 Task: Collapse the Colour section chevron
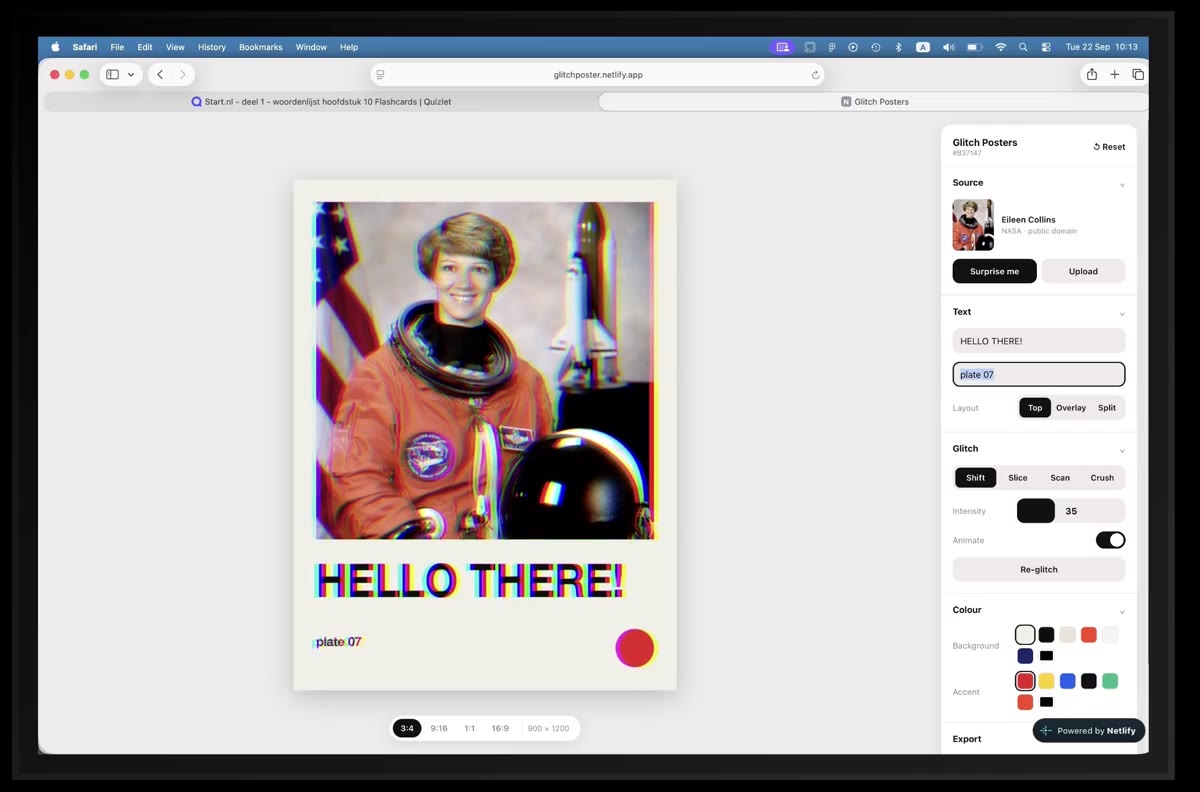coord(1122,612)
